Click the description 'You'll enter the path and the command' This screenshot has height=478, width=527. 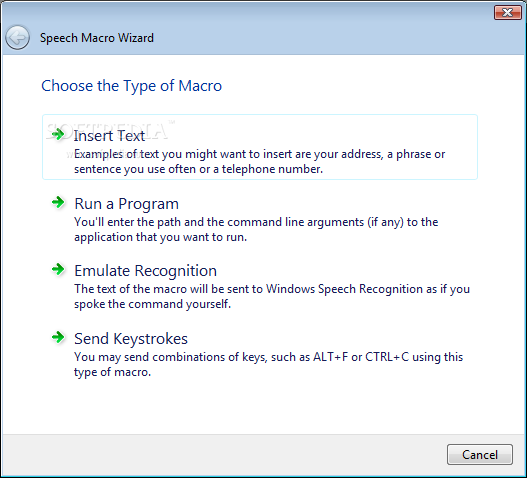click(x=256, y=229)
